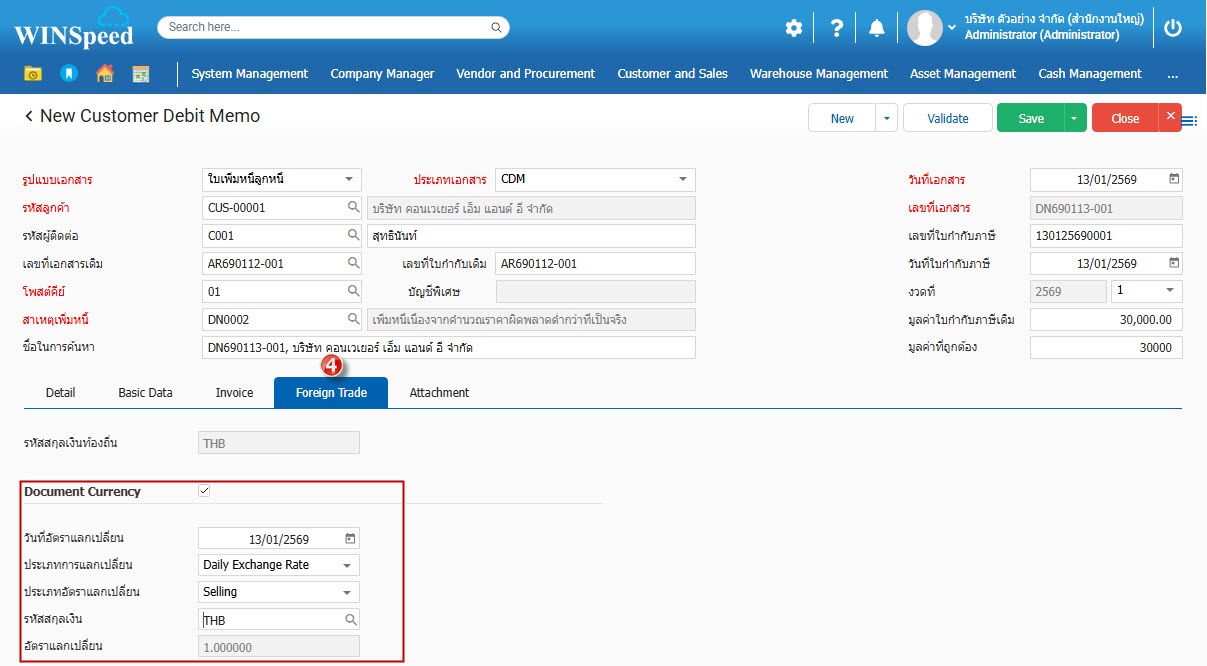Switch to the Attachment tab
Viewport: 1207px width, 666px height.
click(439, 393)
